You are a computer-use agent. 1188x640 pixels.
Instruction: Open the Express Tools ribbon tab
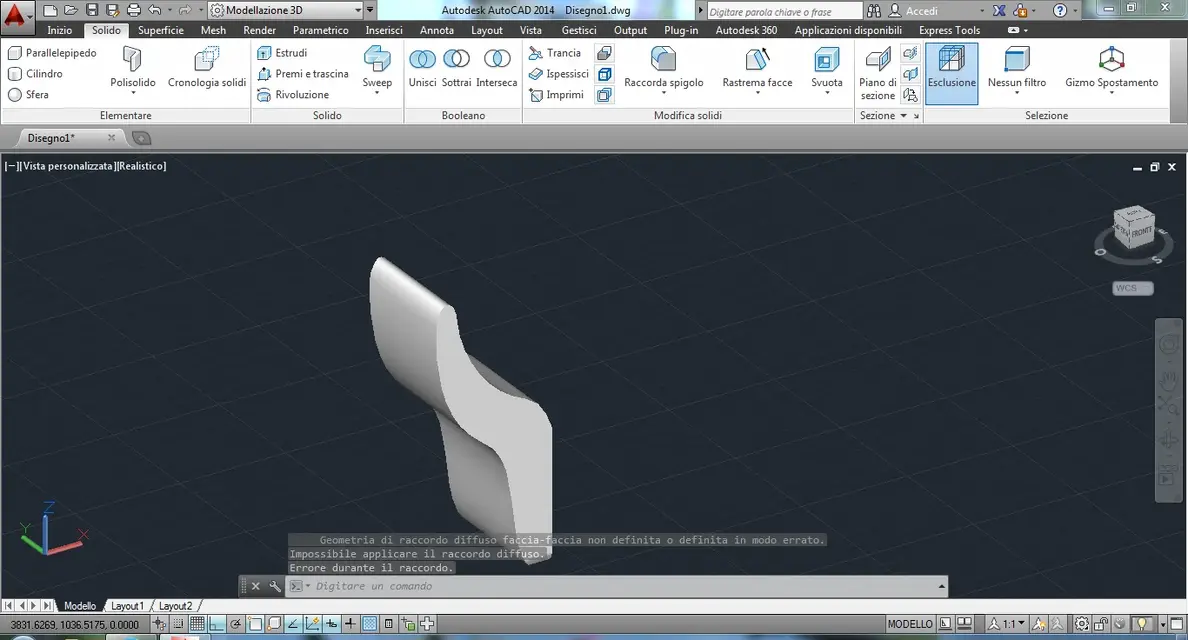pos(949,30)
